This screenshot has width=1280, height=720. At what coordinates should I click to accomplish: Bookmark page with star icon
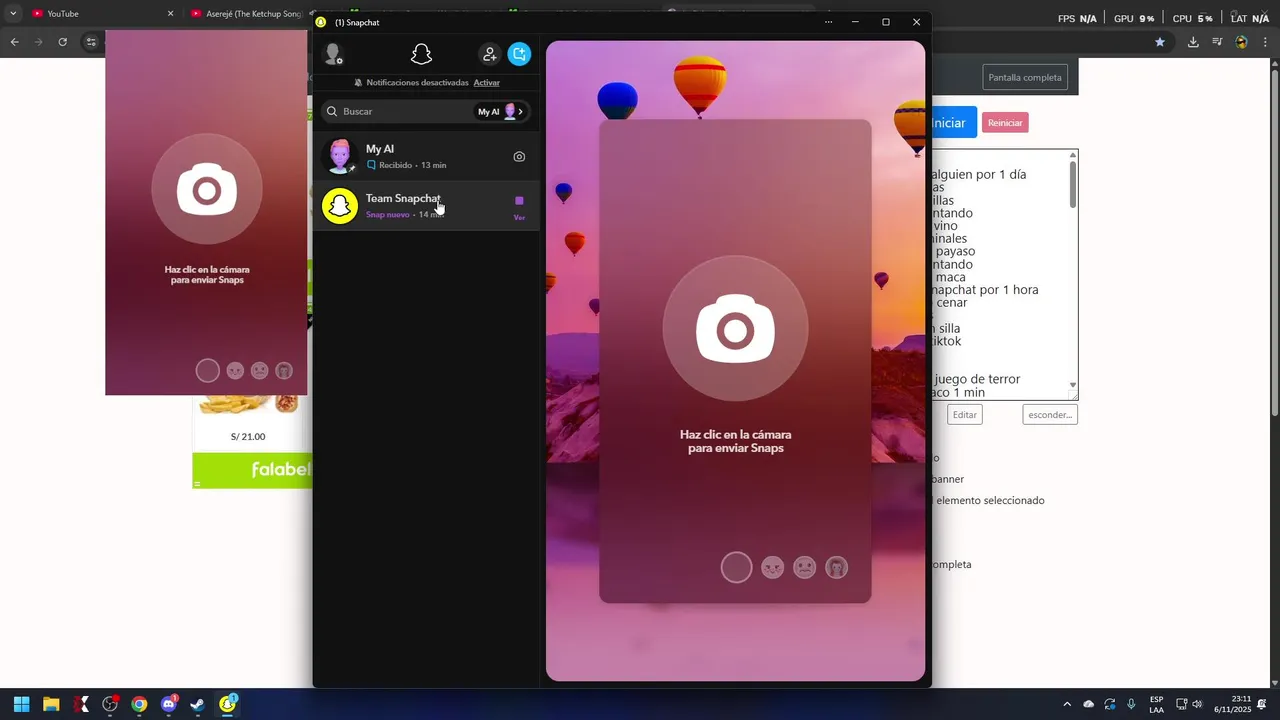point(1160,42)
